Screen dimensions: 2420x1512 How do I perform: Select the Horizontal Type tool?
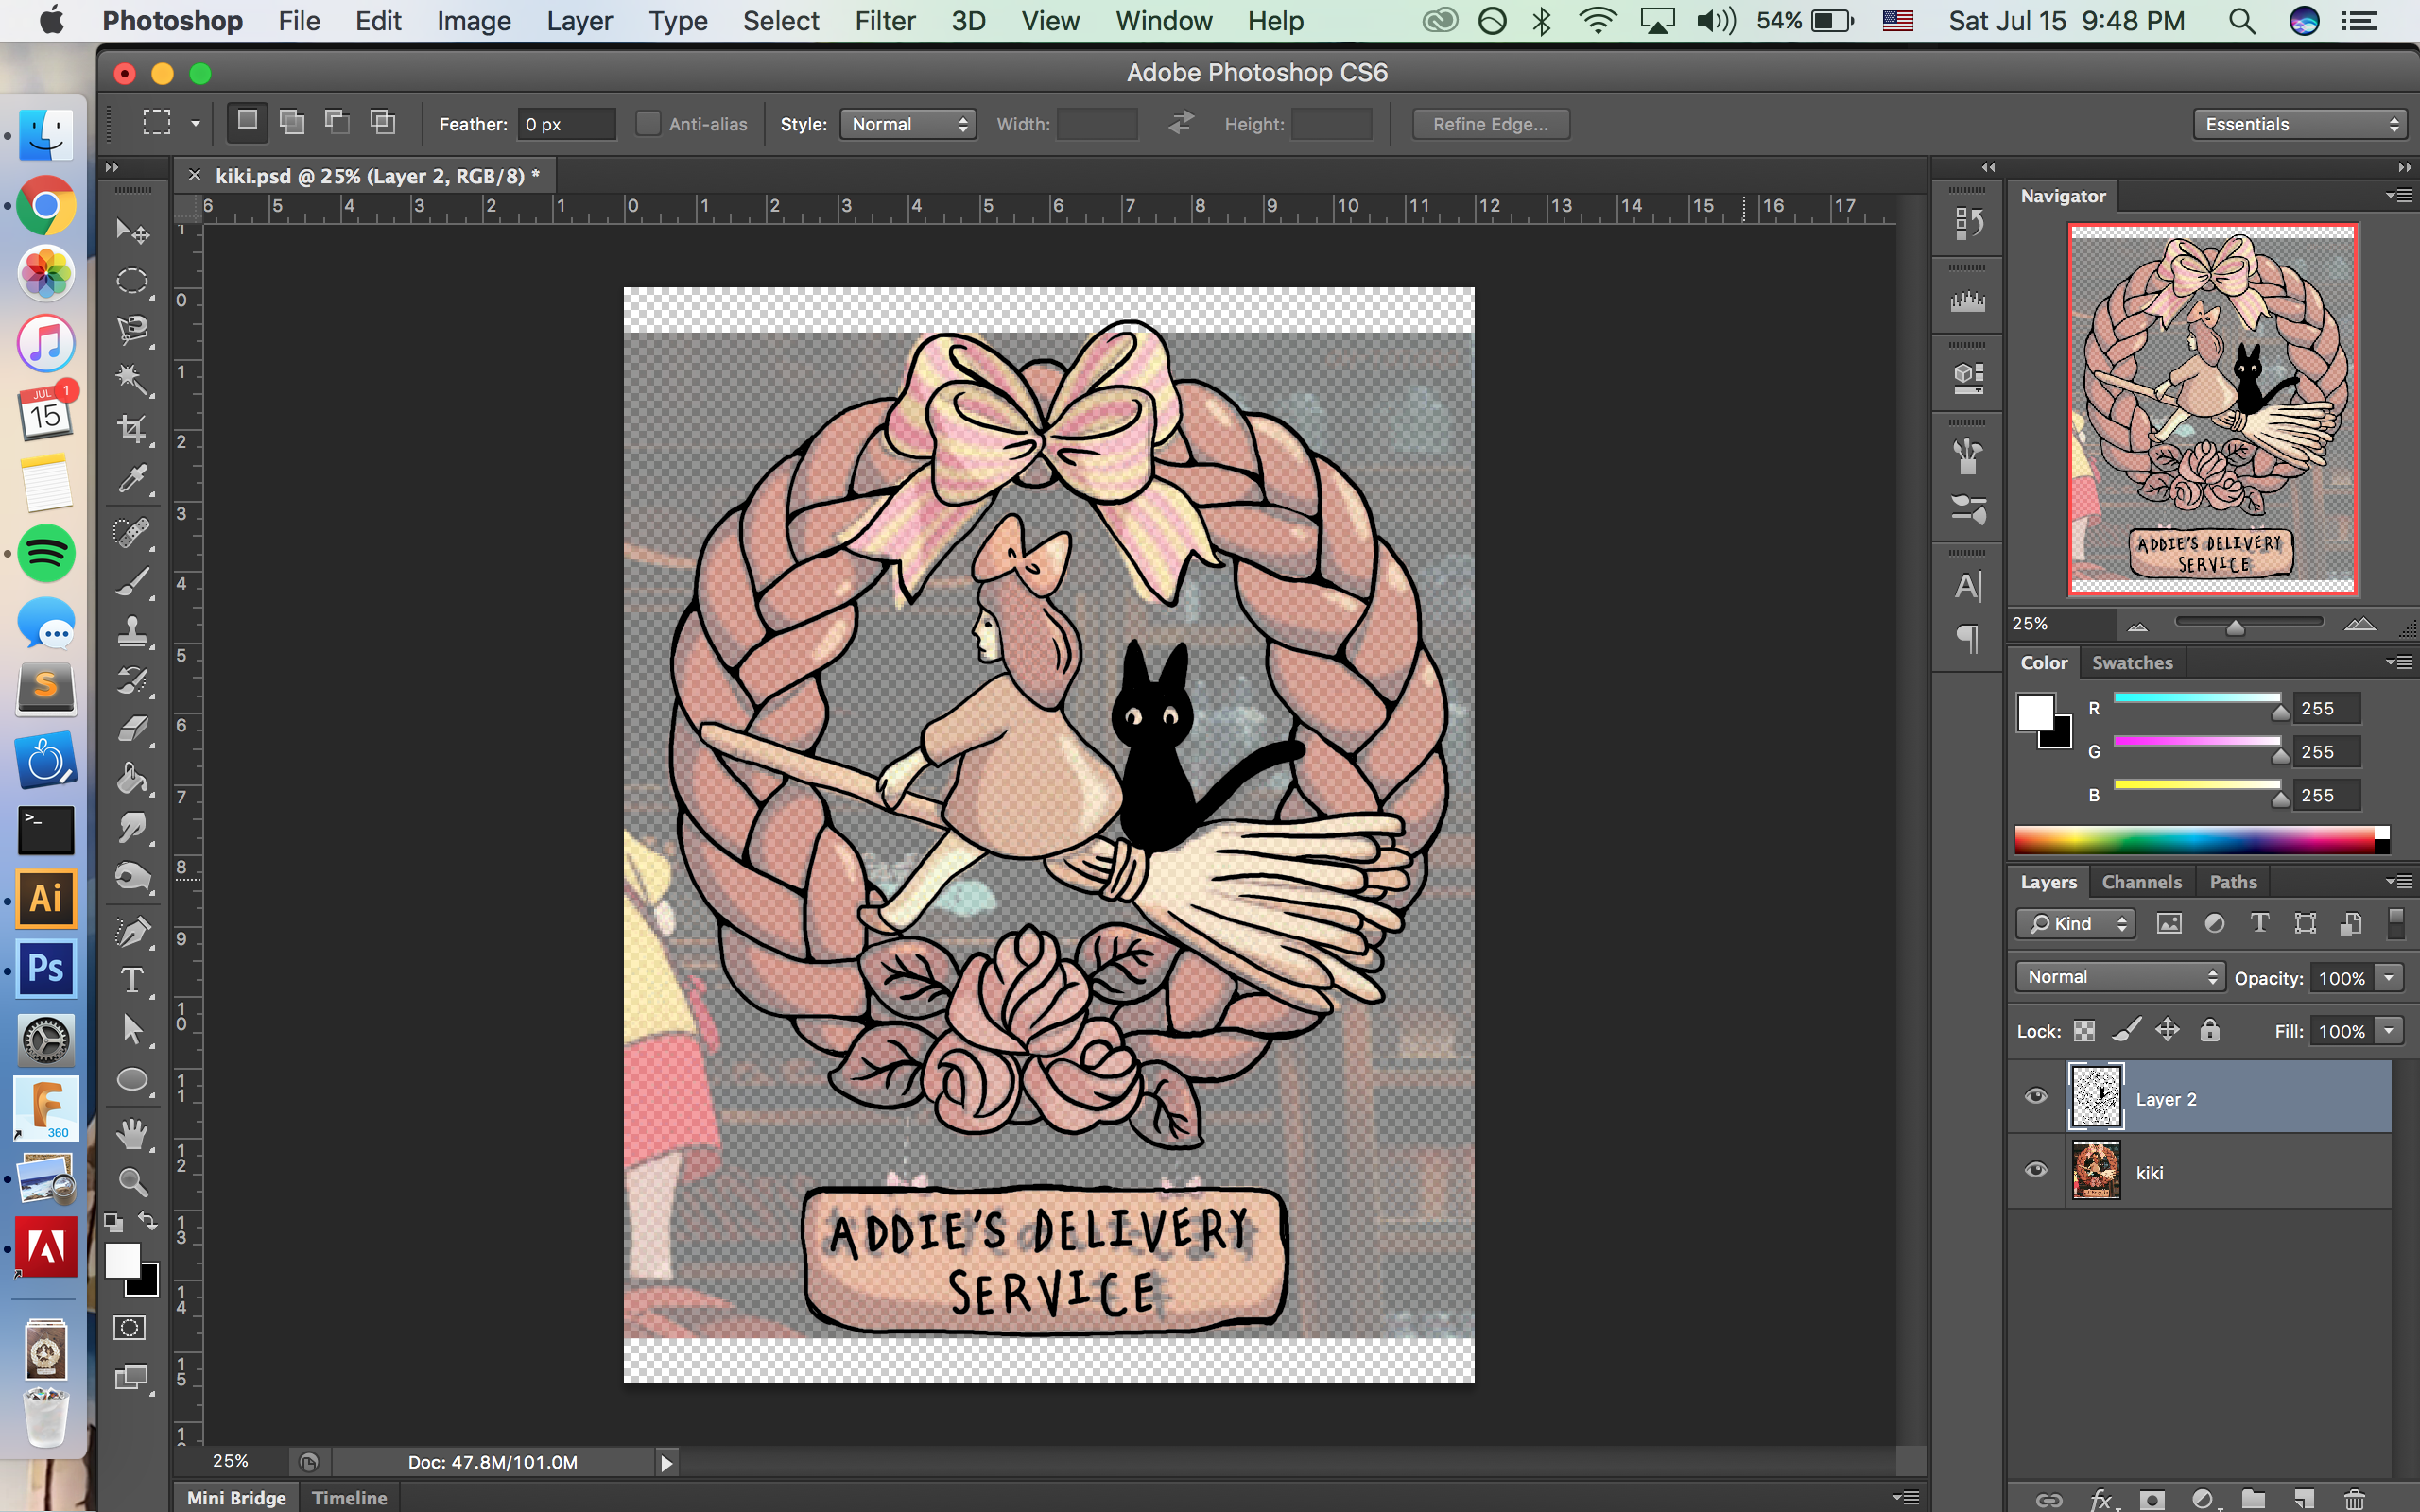(x=132, y=980)
